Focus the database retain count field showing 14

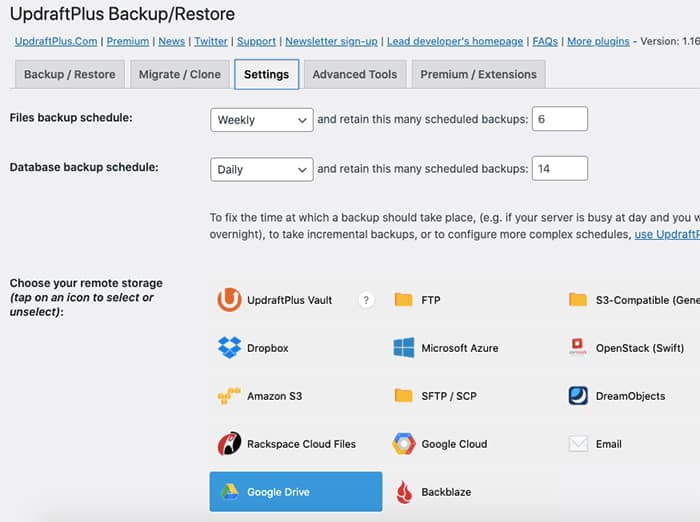[x=560, y=168]
